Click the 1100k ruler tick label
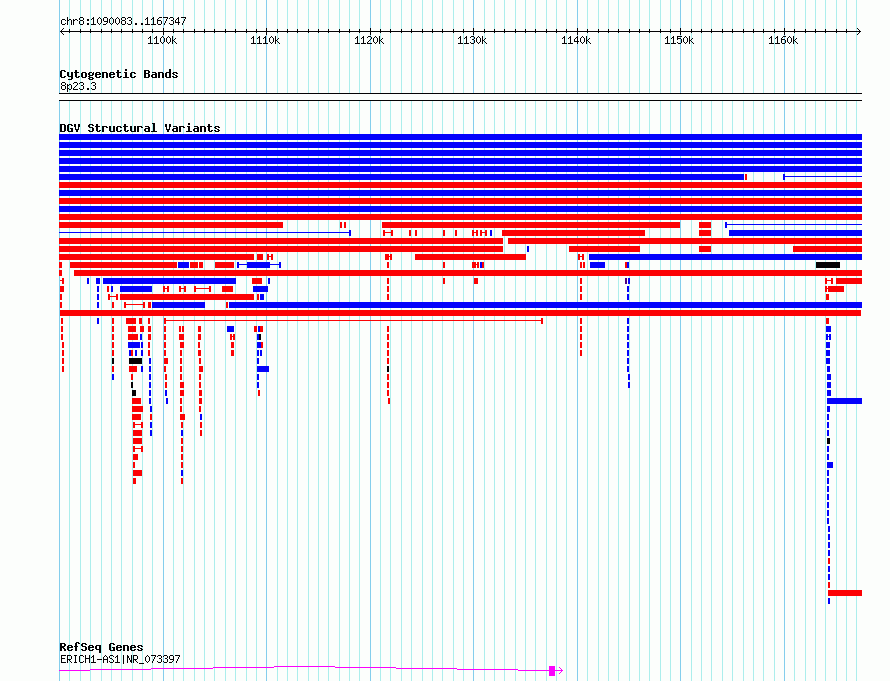The image size is (890, 681). (162, 41)
